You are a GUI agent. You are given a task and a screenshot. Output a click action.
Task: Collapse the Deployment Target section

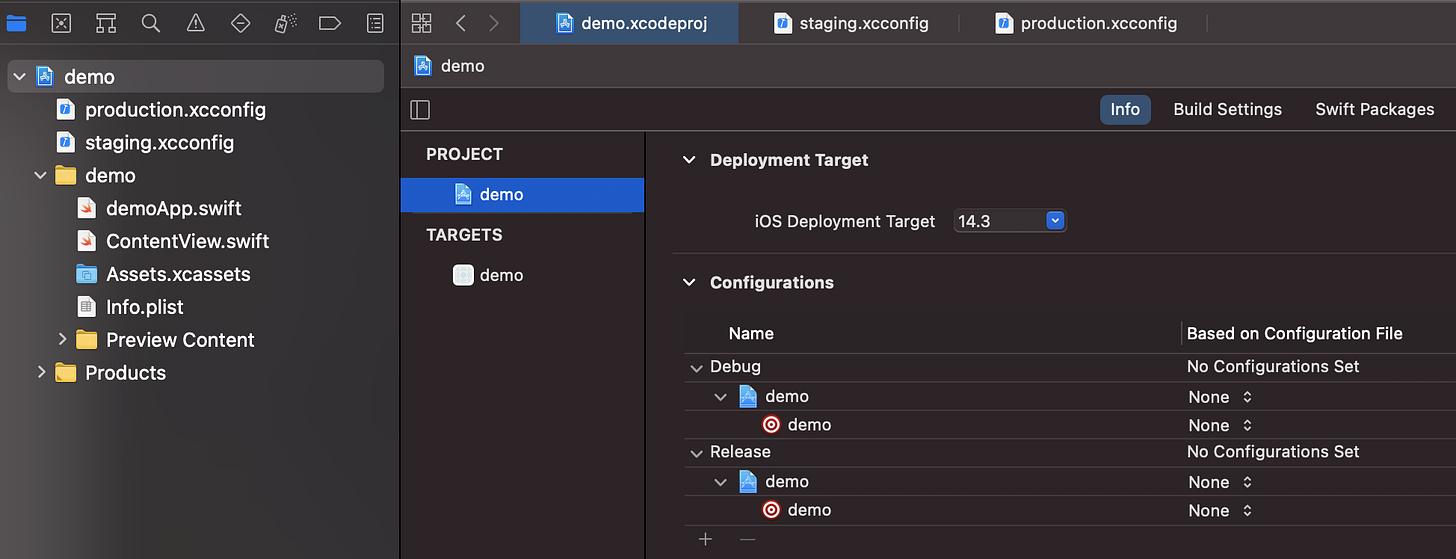[688, 160]
